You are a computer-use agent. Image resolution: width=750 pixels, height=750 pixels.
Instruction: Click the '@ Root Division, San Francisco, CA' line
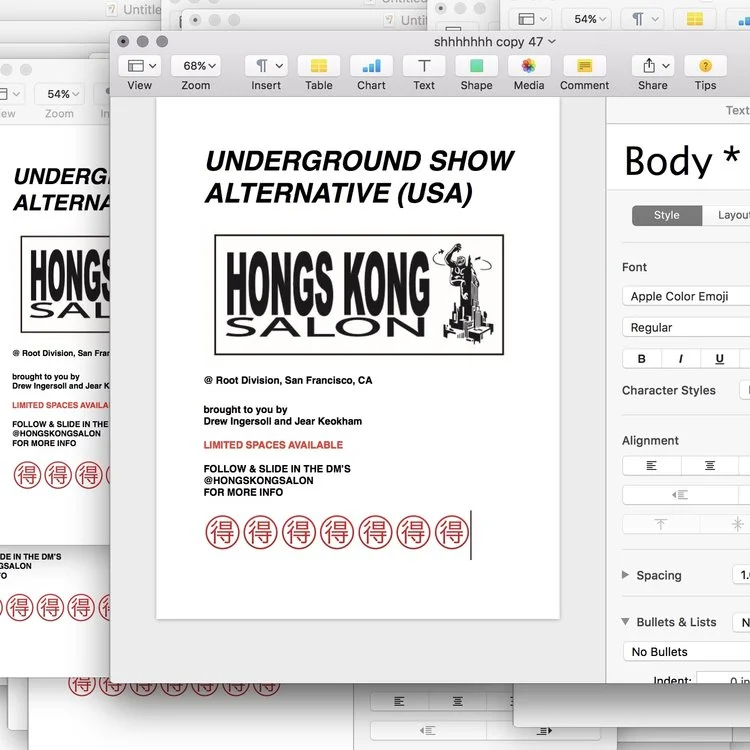click(x=287, y=380)
